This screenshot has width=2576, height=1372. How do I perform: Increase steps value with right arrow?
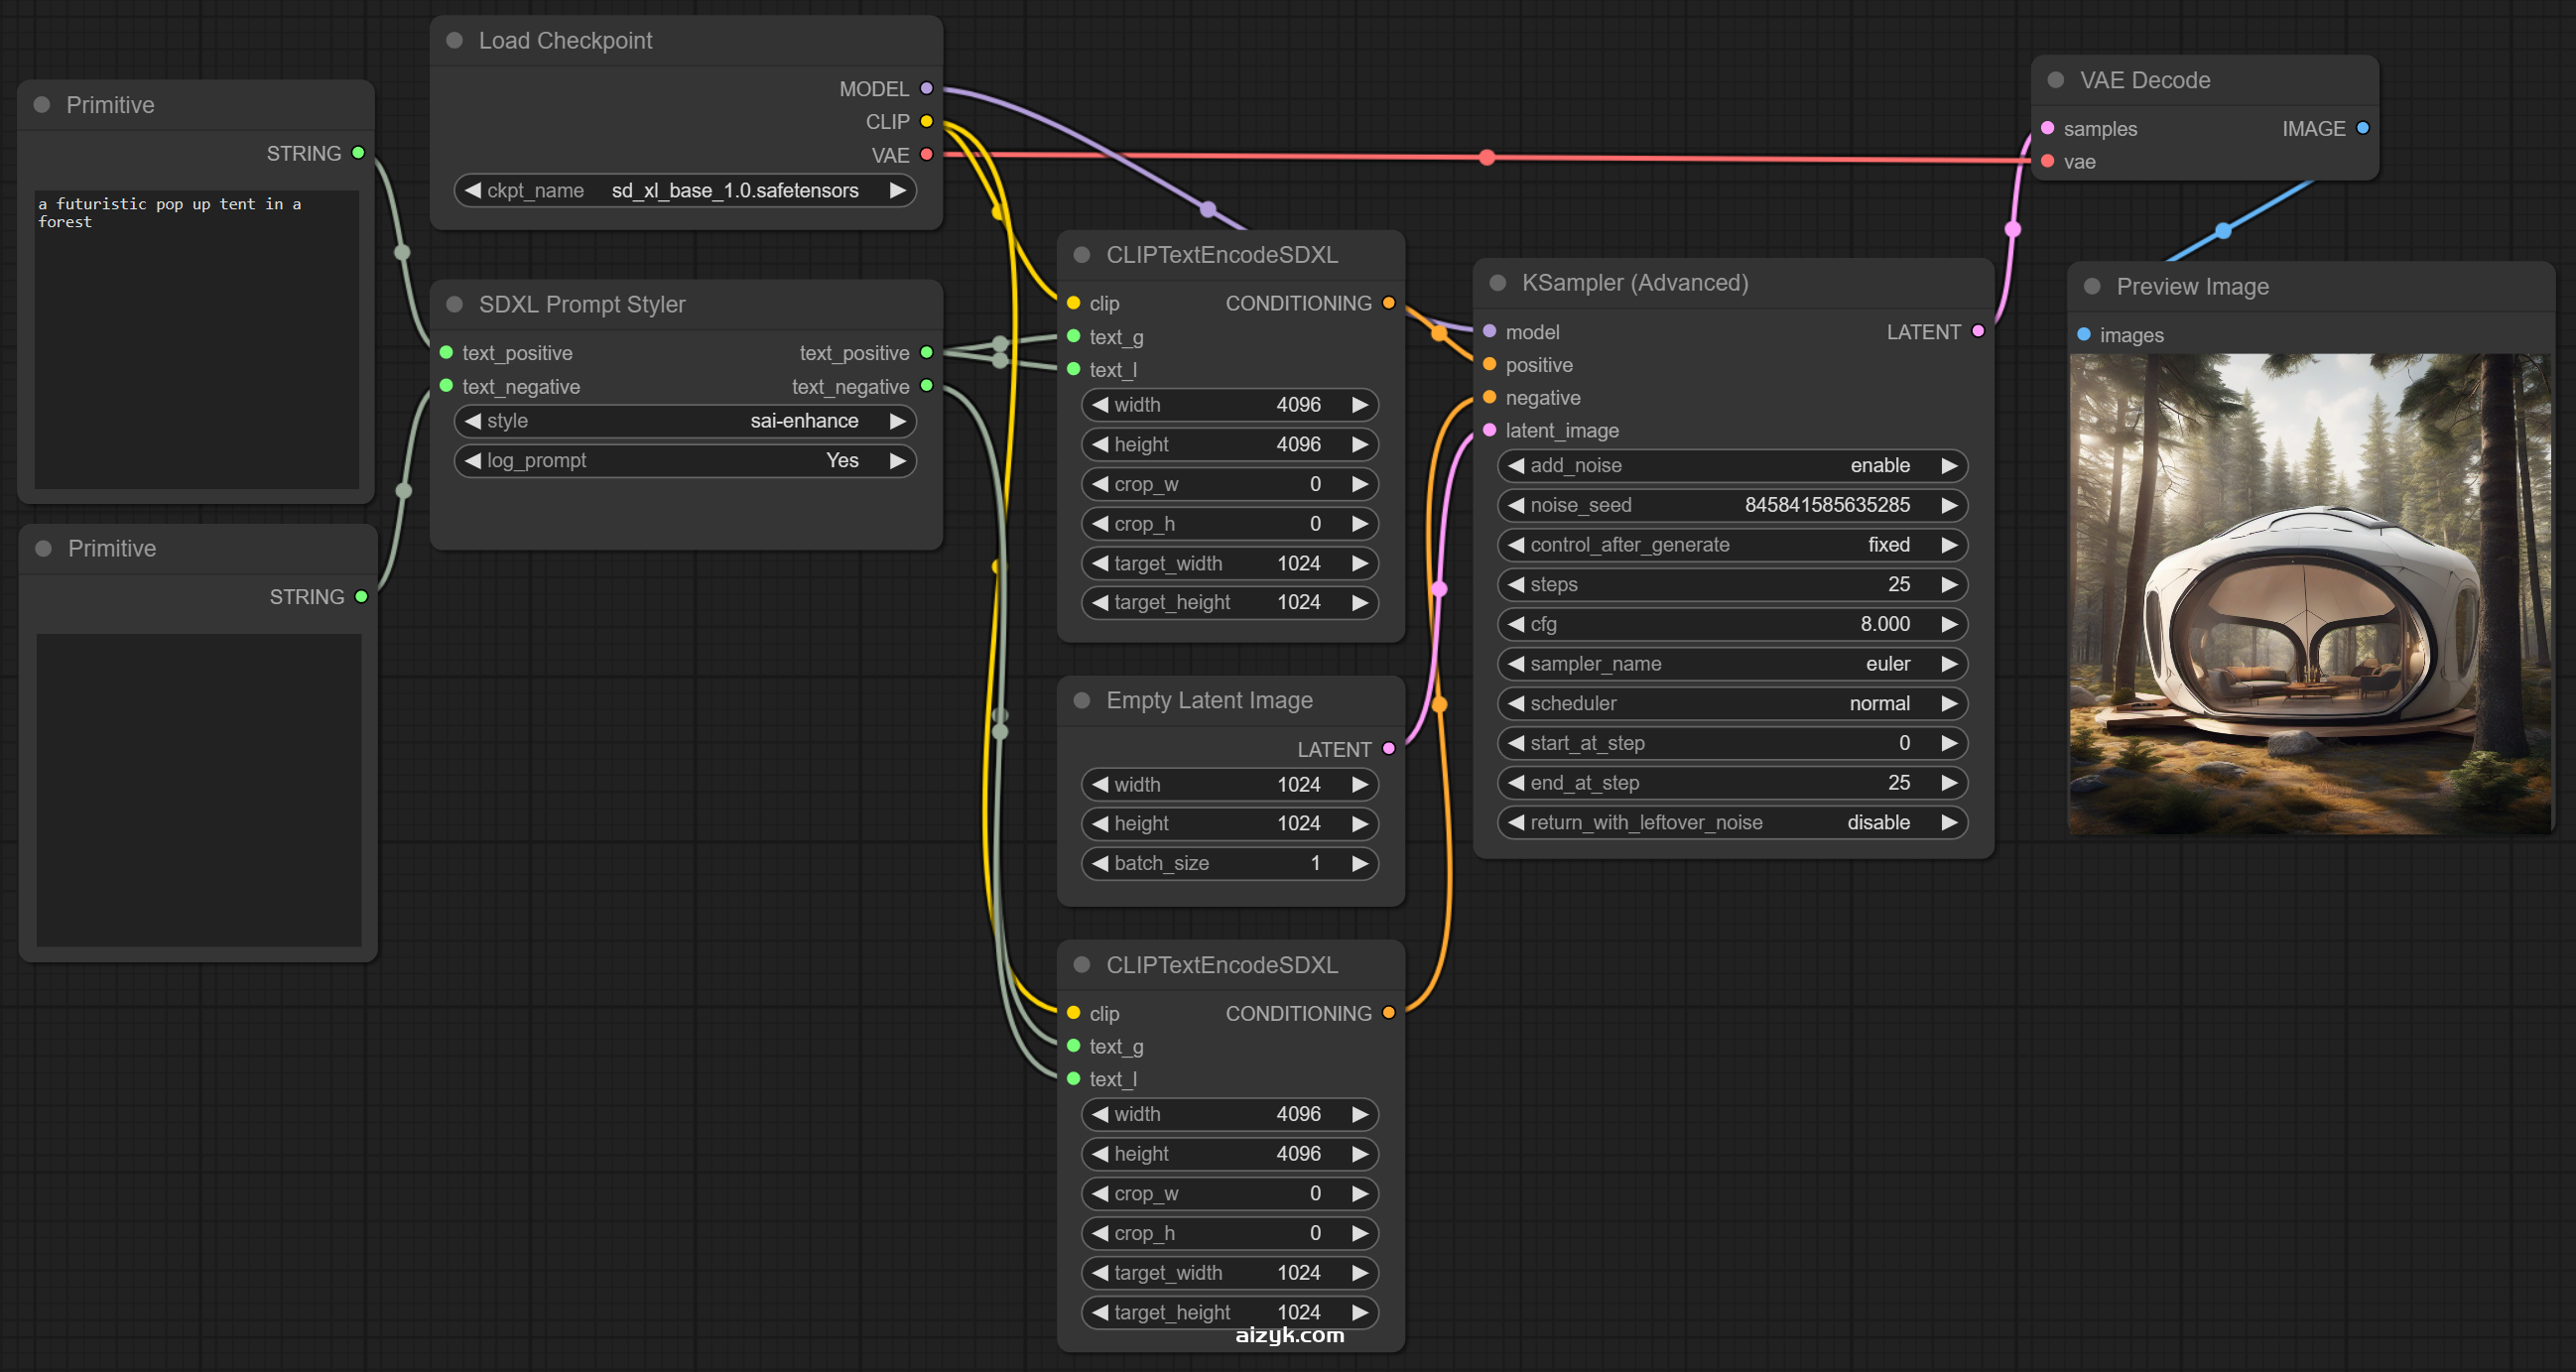coord(1949,584)
